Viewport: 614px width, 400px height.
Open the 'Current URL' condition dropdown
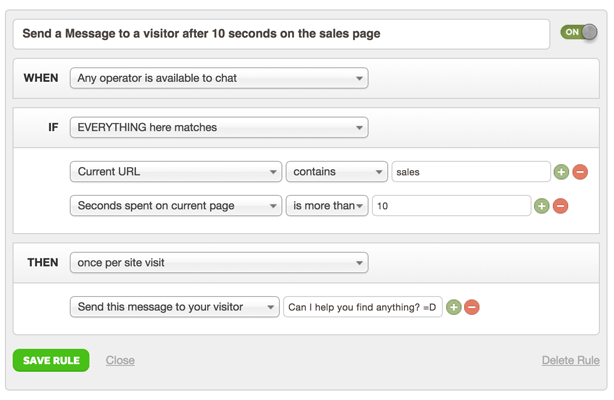tap(175, 172)
